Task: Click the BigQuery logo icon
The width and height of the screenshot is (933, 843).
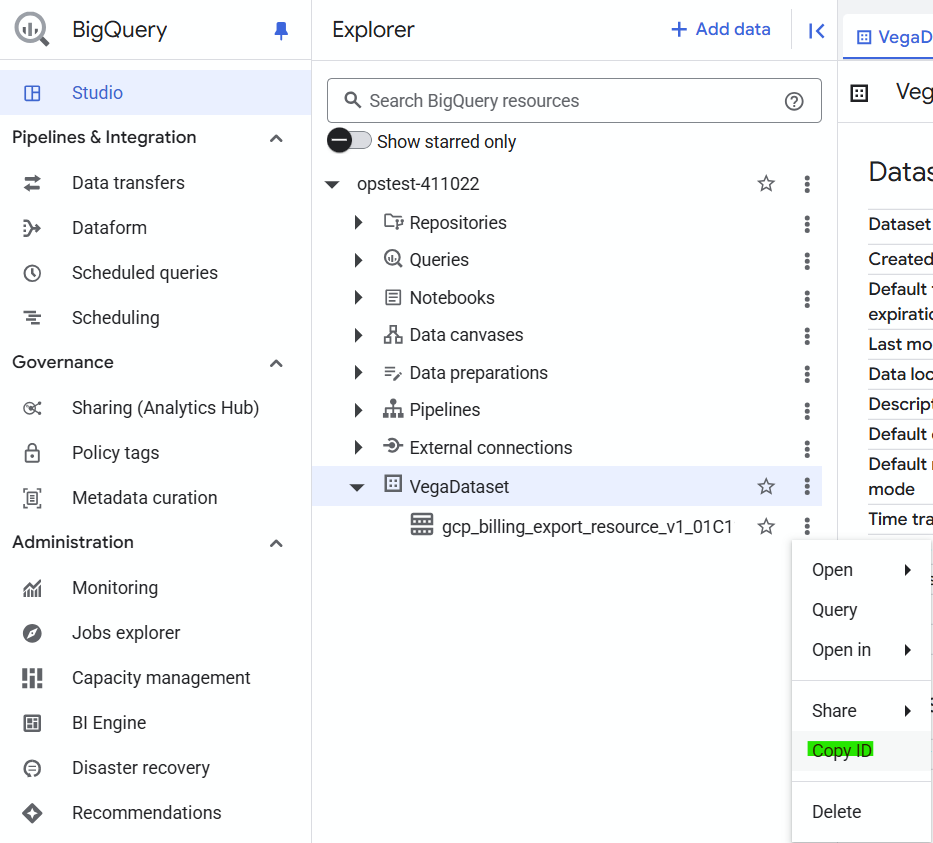Action: point(32,29)
